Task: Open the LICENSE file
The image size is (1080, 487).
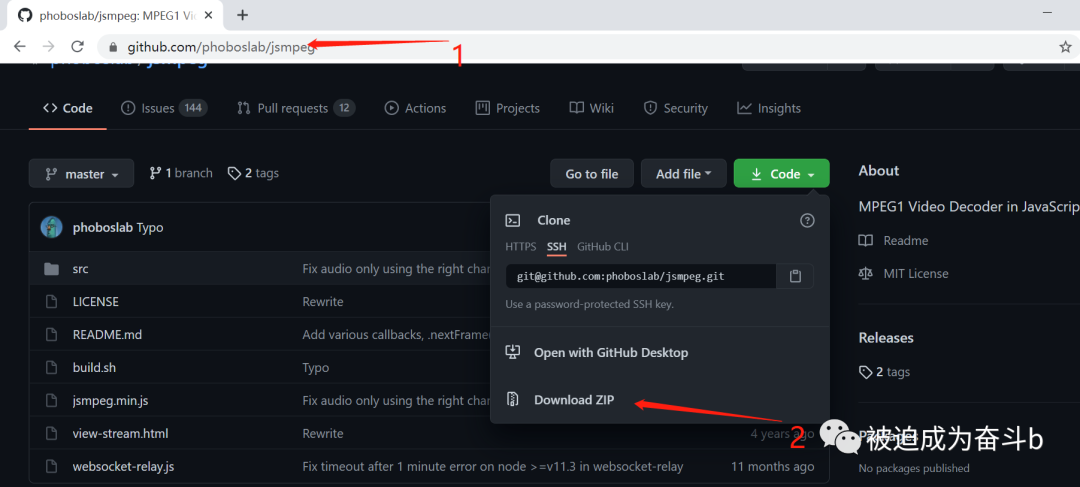Action: click(x=96, y=302)
